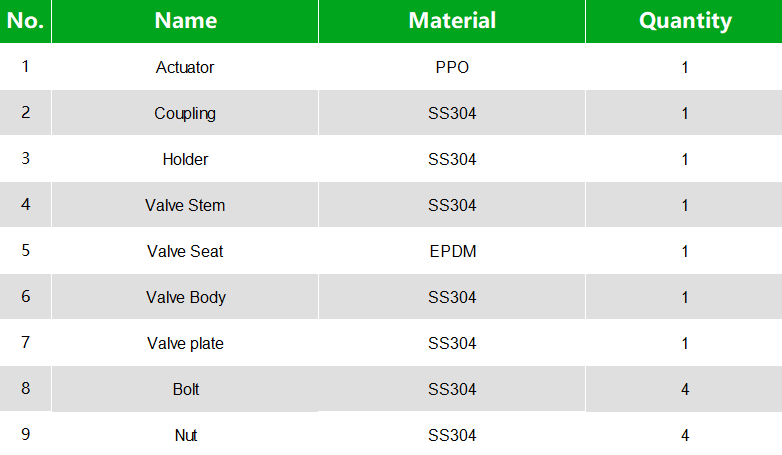Select the quantity cell in the Nut row
Viewport: 782px width, 455px height.
tap(685, 436)
